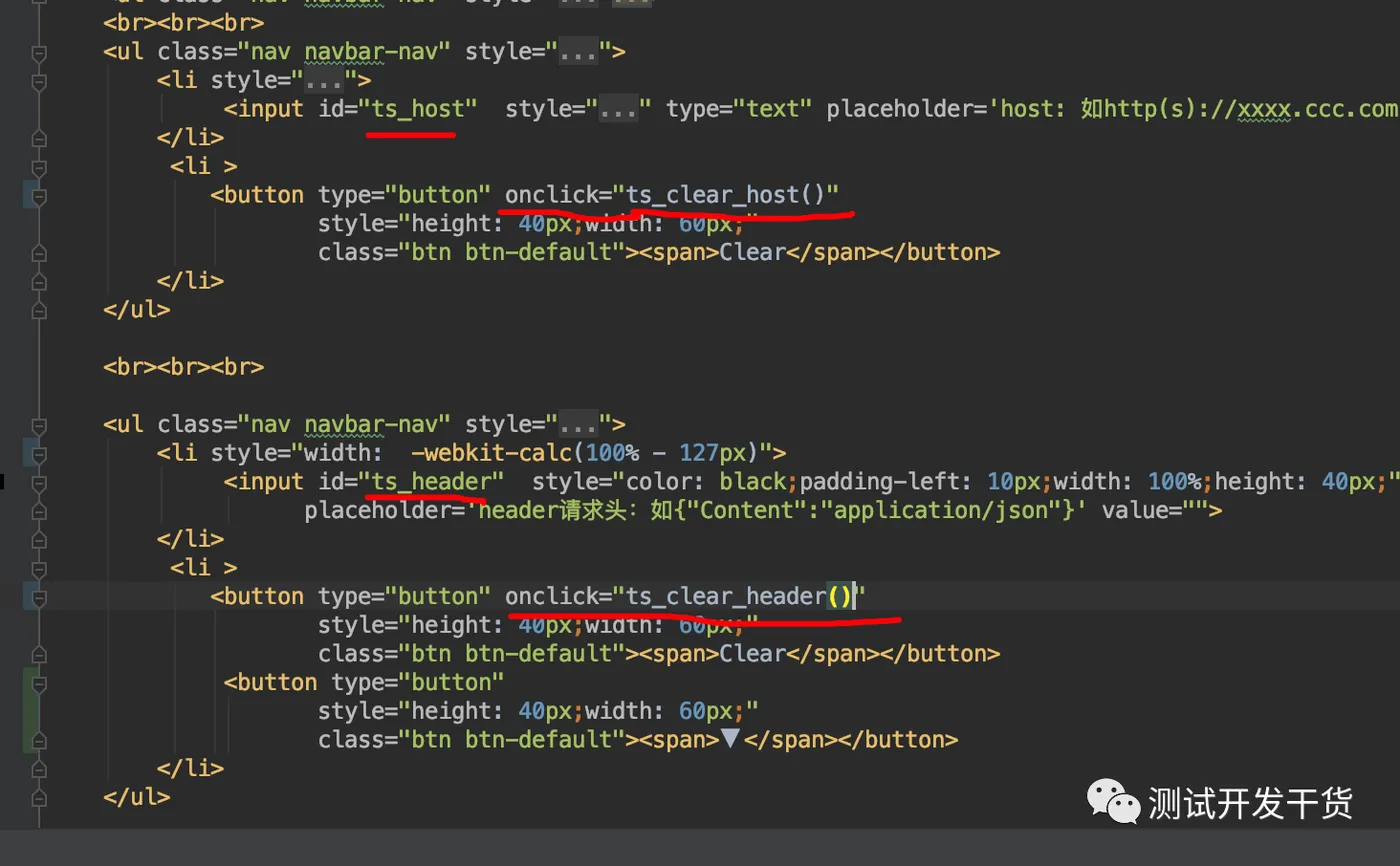Screen dimensions: 1400x866
Task: Collapse the ul block containing the ts_header input
Action: click(39, 425)
